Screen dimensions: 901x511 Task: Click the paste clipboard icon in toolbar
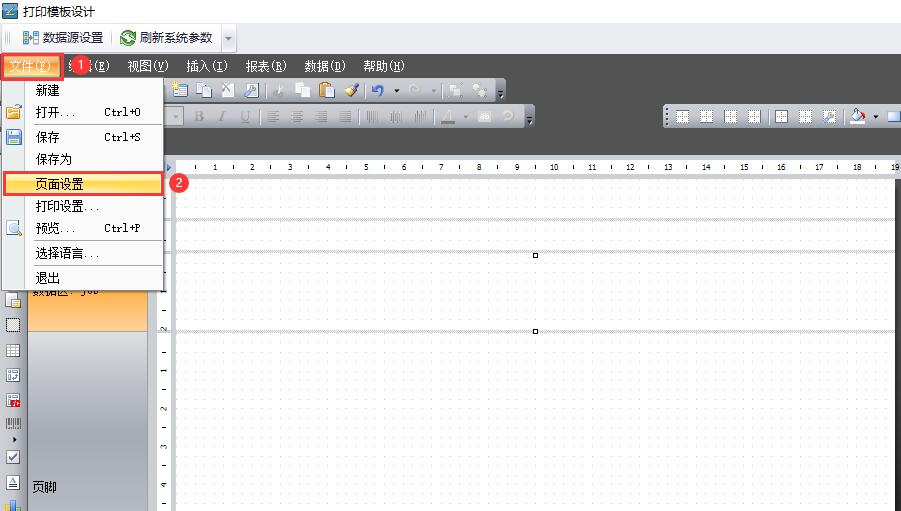pyautogui.click(x=327, y=90)
